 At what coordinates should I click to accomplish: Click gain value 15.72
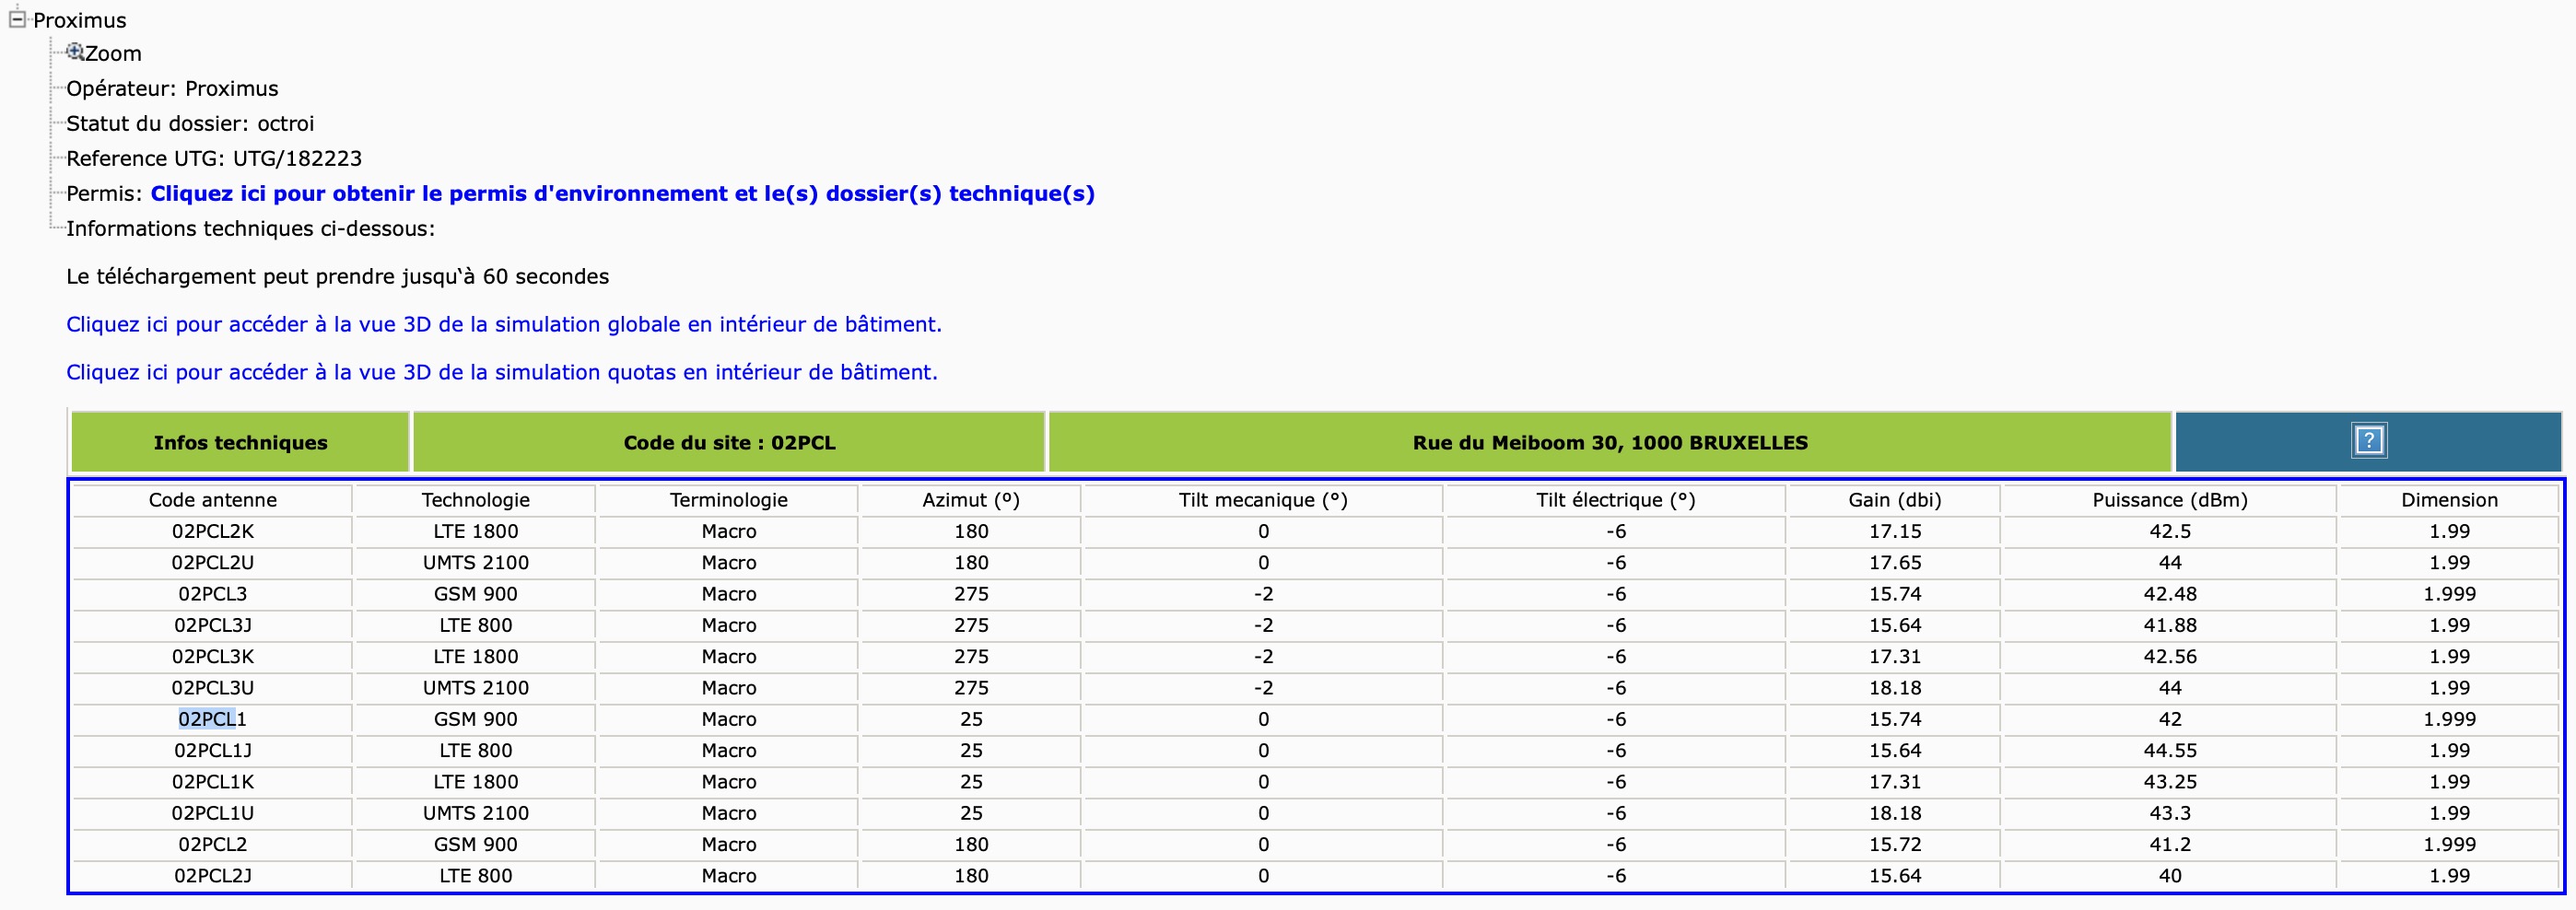(1894, 844)
